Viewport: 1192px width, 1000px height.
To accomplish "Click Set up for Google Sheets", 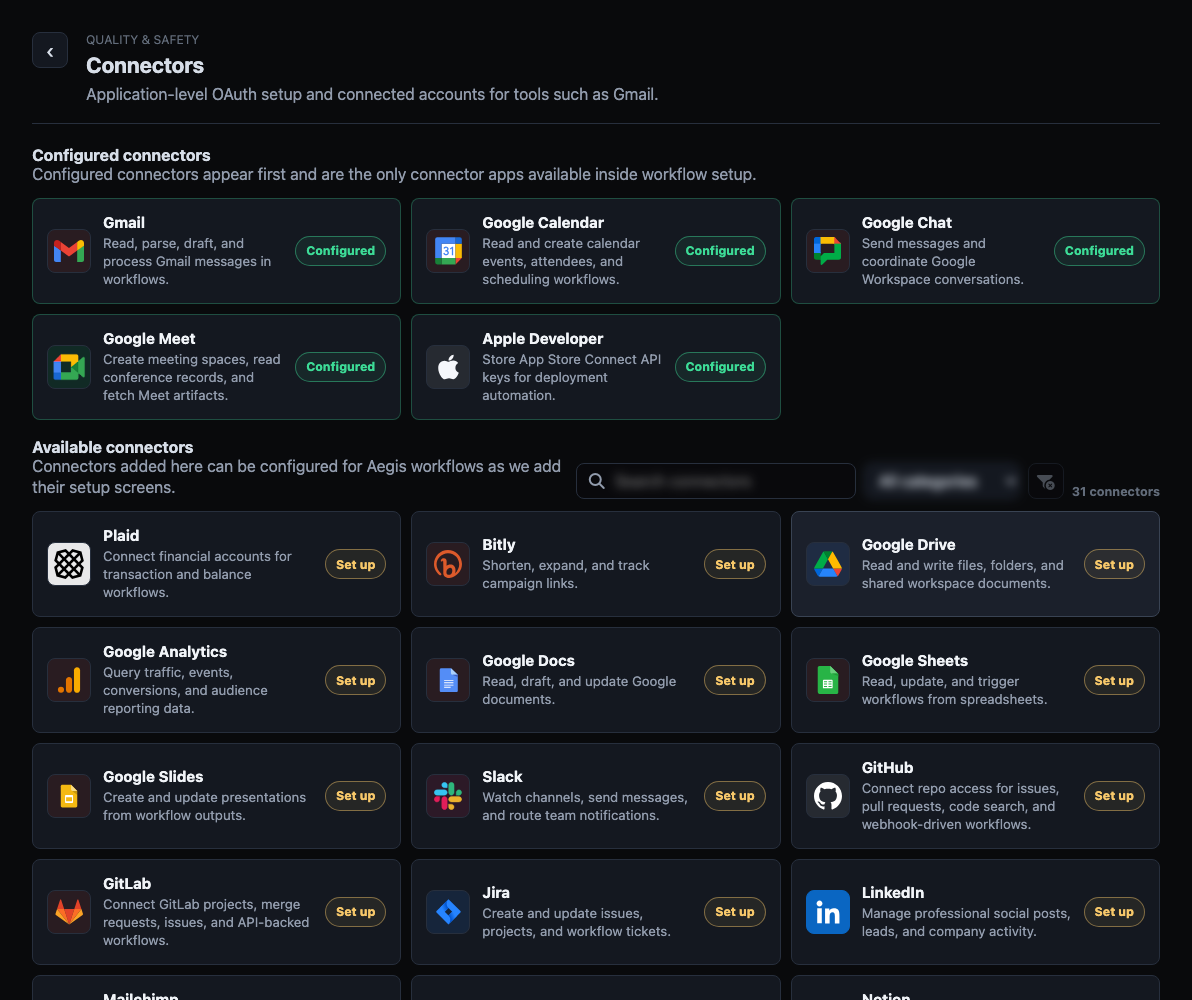I will (1114, 681).
